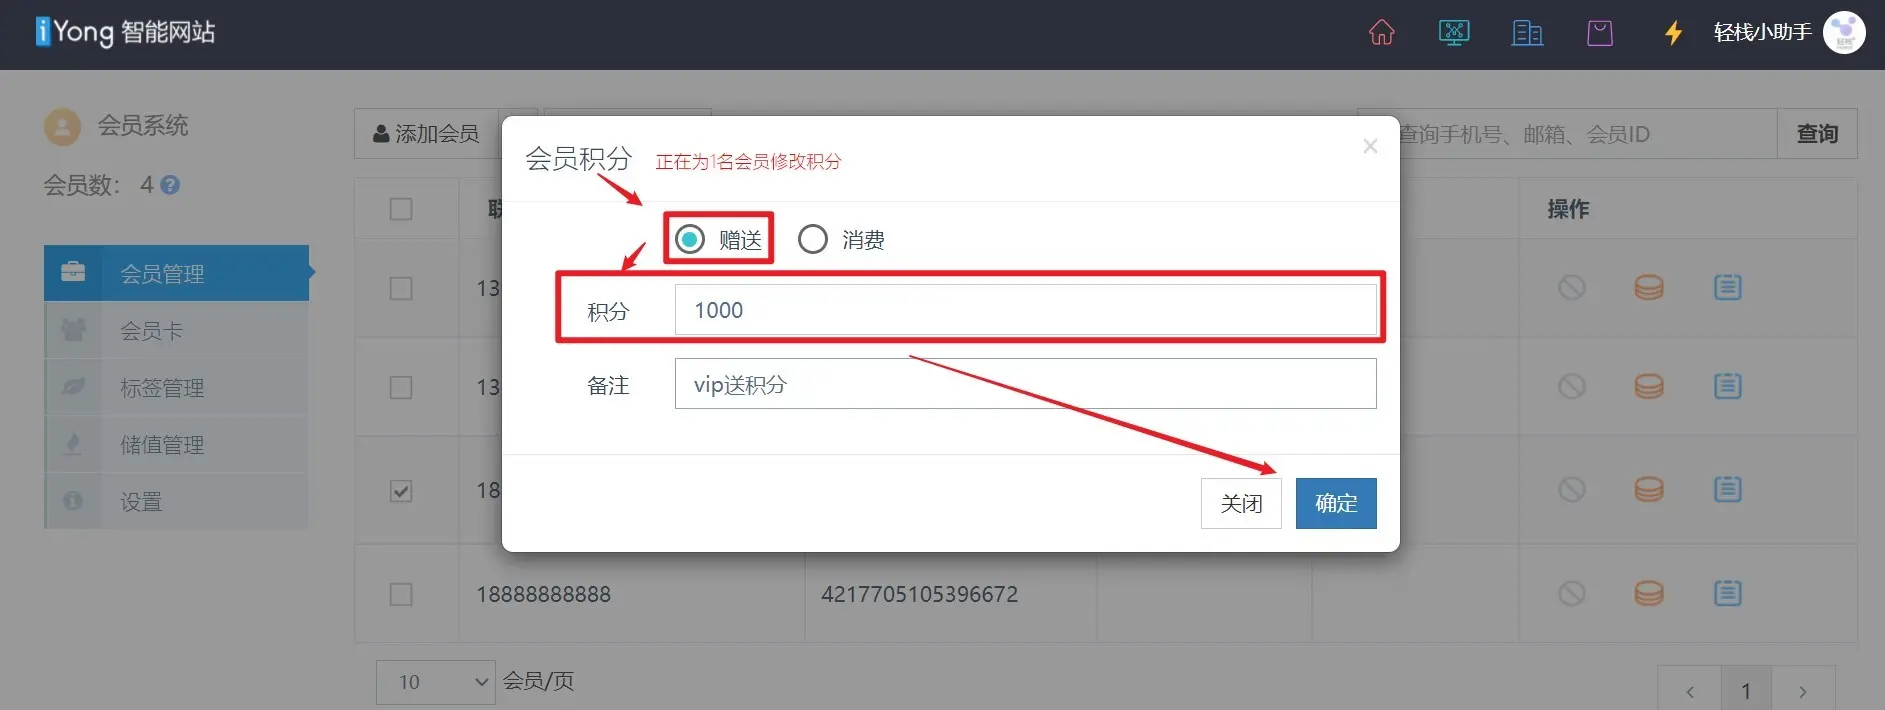
Task: Select the 消费 radio button
Action: [813, 239]
